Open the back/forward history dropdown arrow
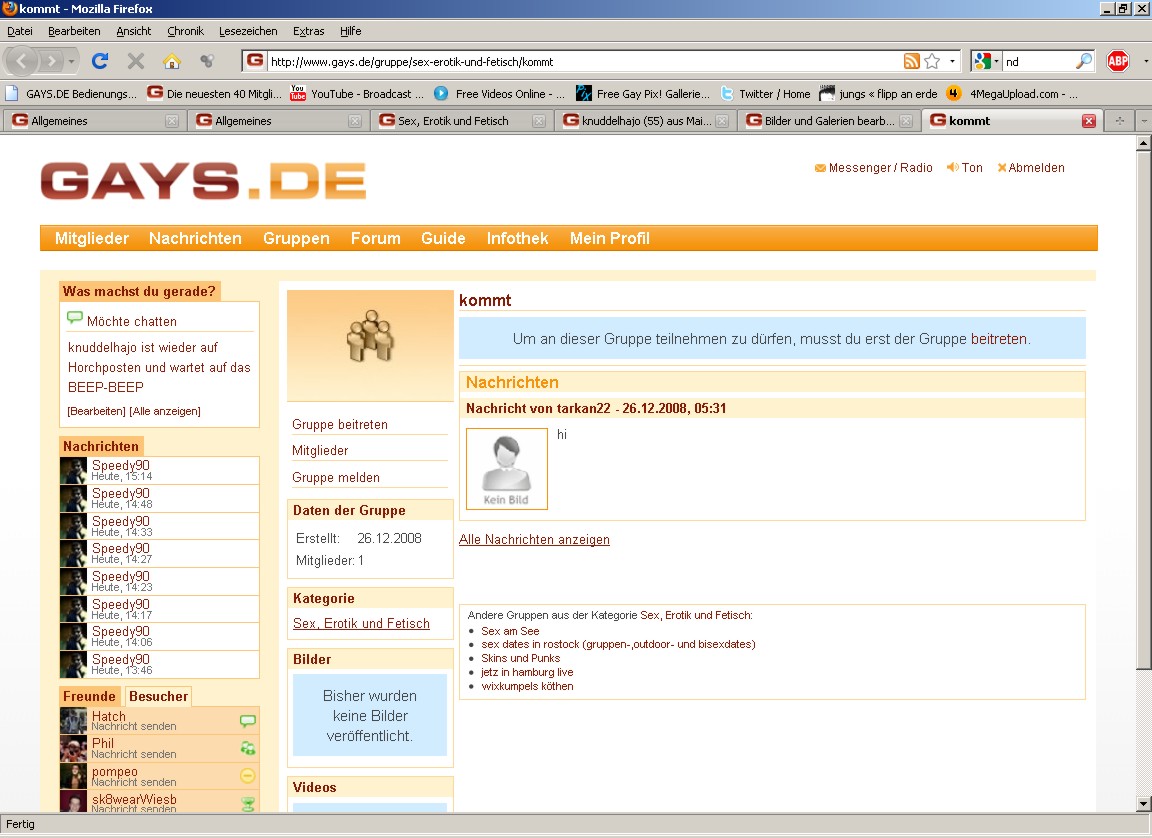1152x838 pixels. click(72, 61)
